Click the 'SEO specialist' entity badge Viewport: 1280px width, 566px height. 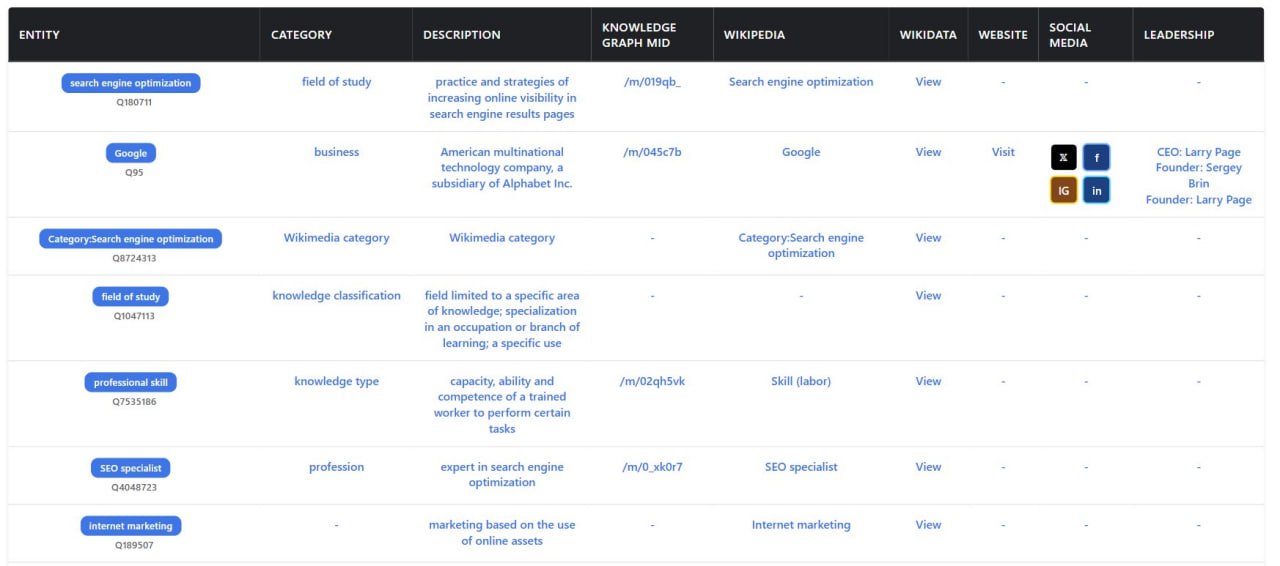click(130, 468)
